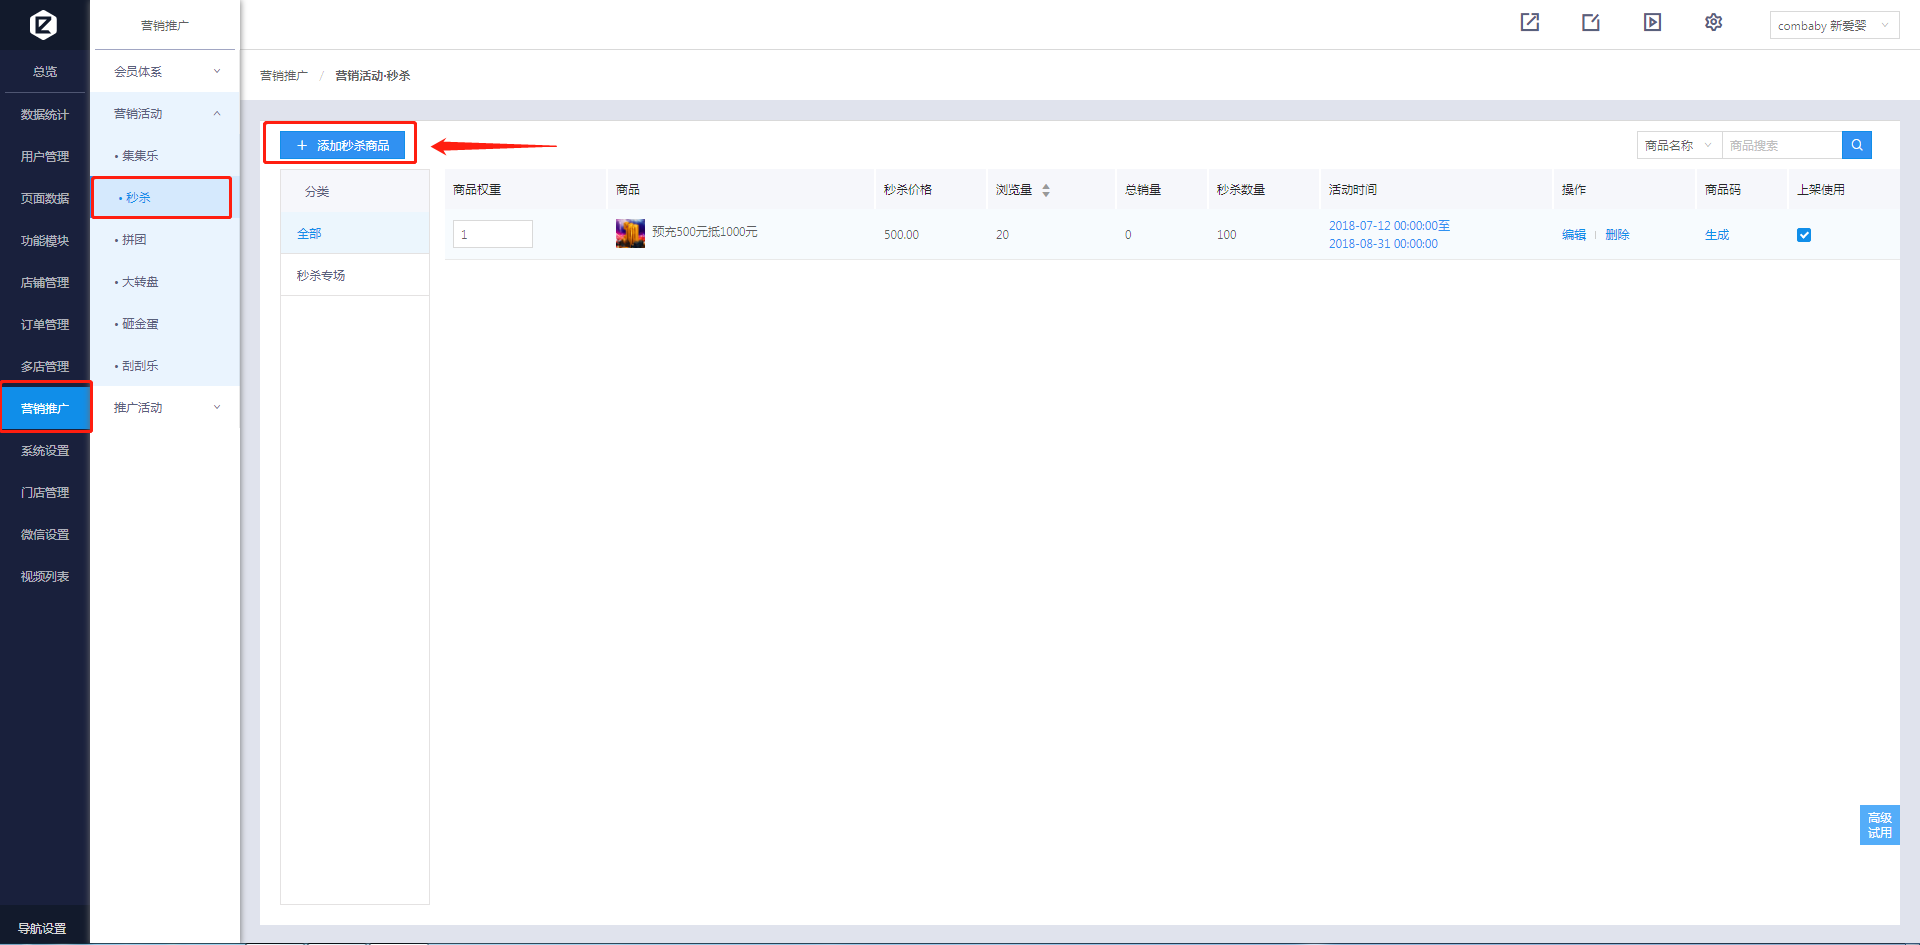Click the app logo in top-left corner
Image resolution: width=1920 pixels, height=945 pixels.
tap(43, 24)
